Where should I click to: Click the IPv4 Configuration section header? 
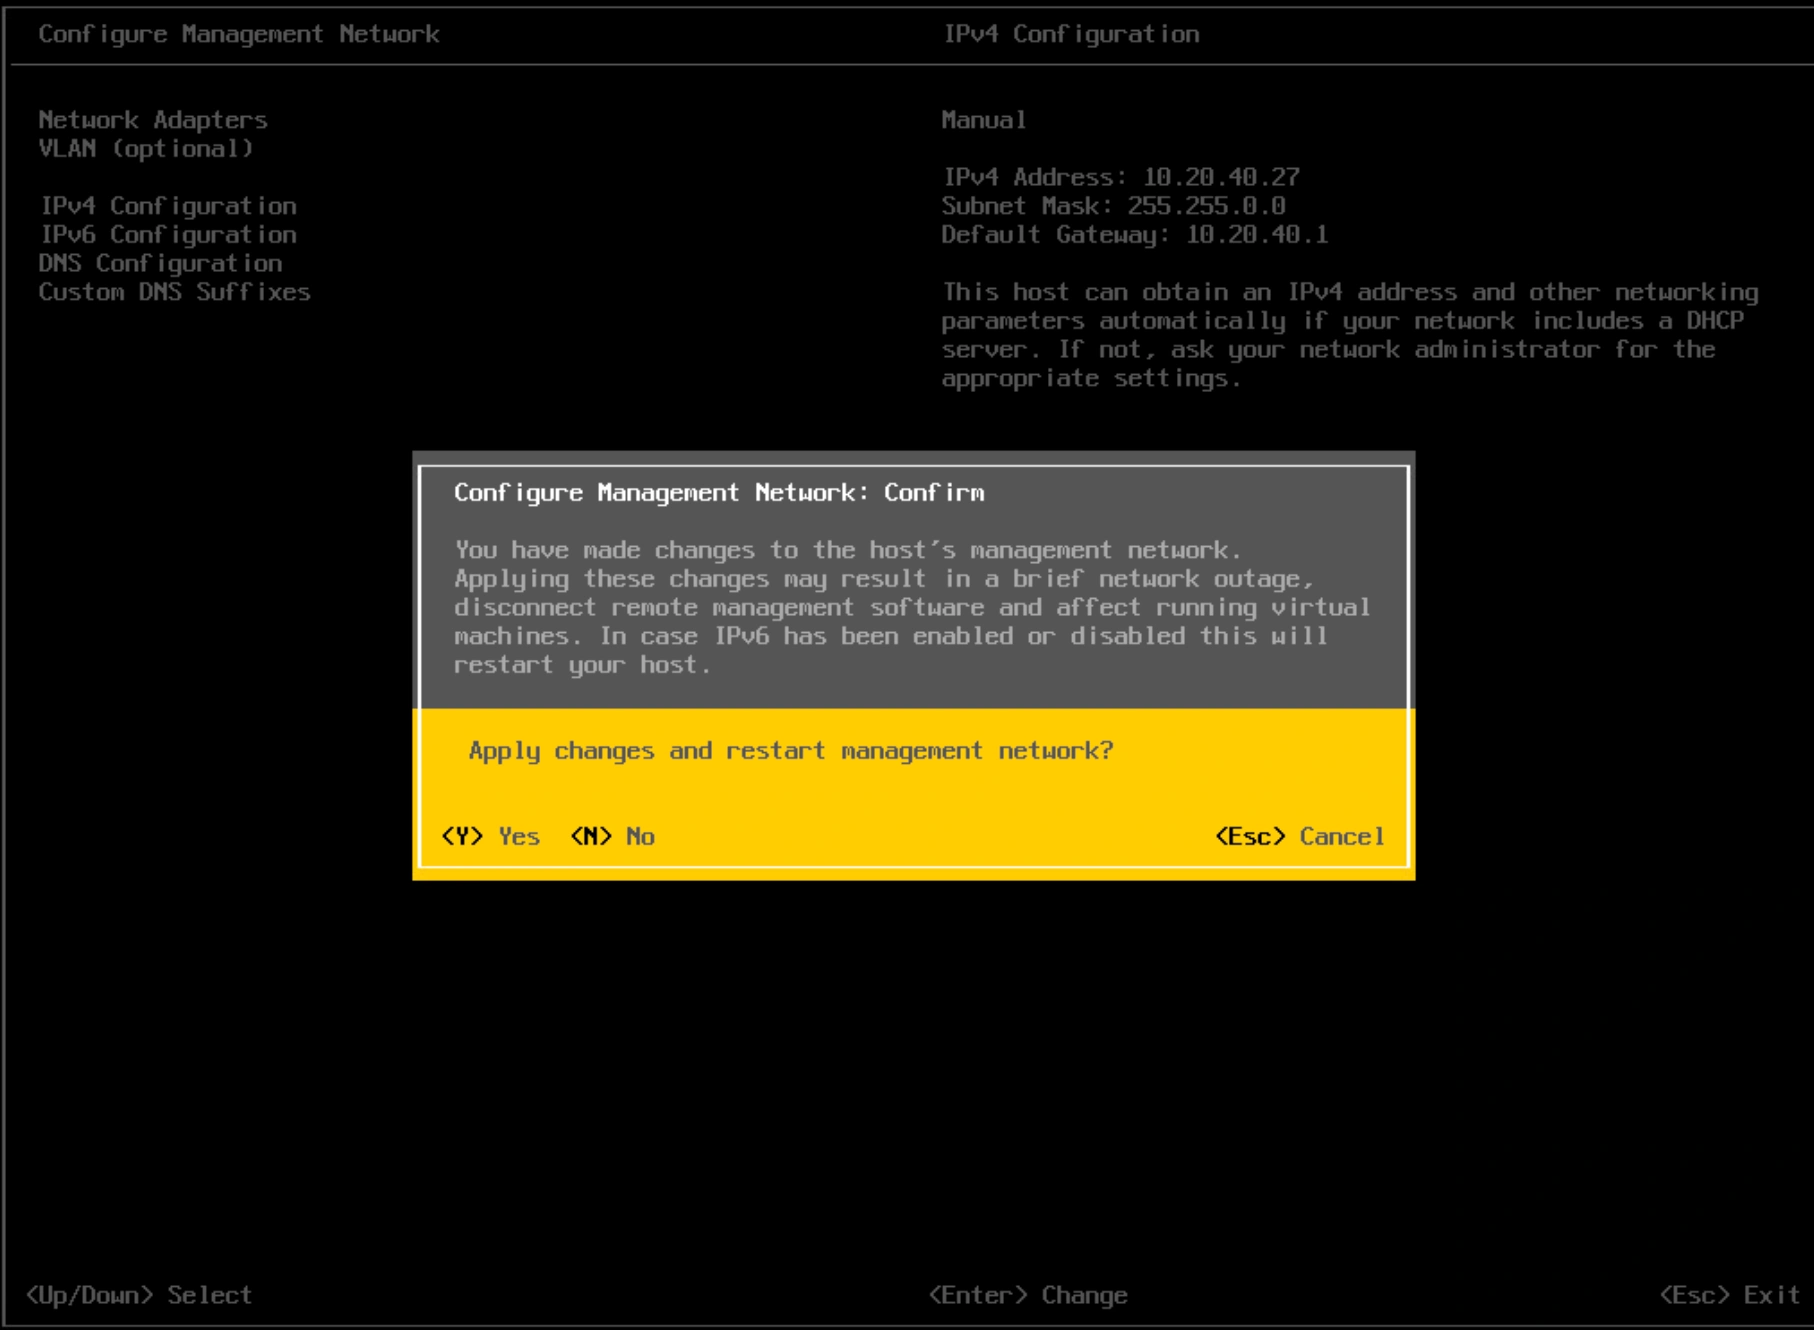(1071, 33)
